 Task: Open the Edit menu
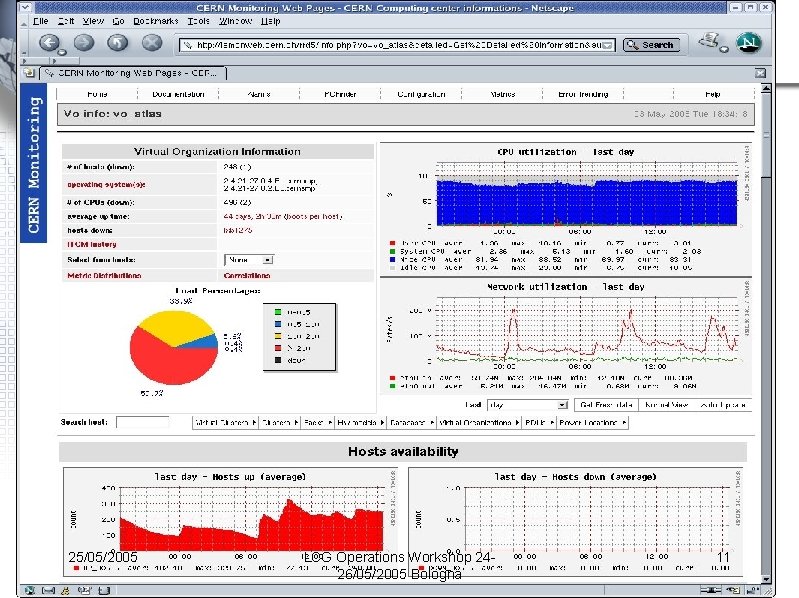66,21
